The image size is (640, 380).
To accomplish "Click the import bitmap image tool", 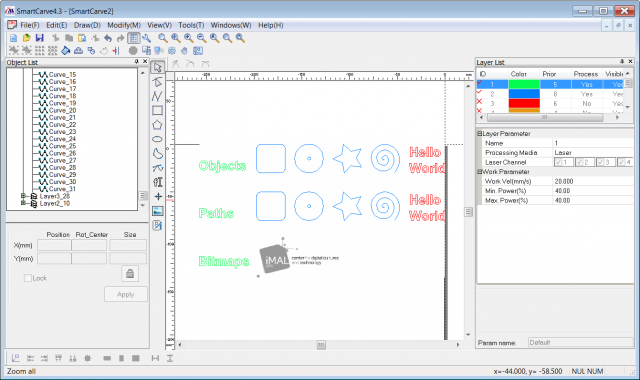I will tap(158, 211).
